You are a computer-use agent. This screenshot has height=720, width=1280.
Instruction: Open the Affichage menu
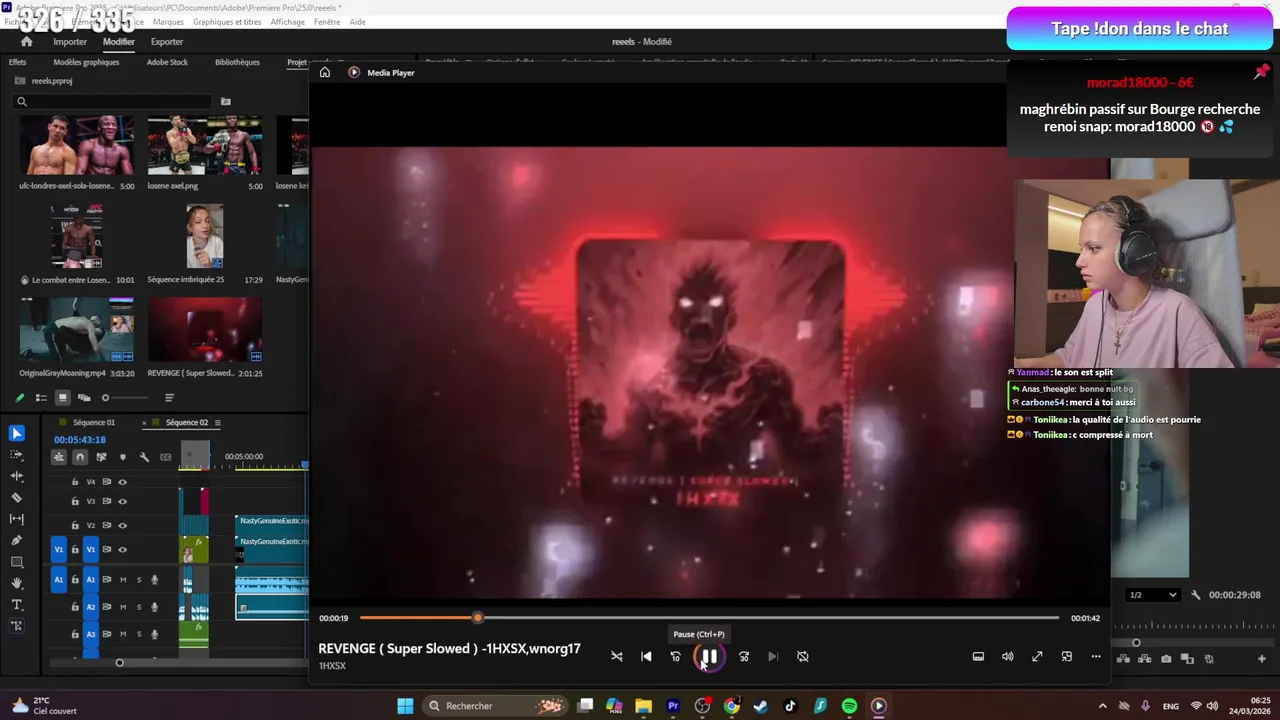288,22
